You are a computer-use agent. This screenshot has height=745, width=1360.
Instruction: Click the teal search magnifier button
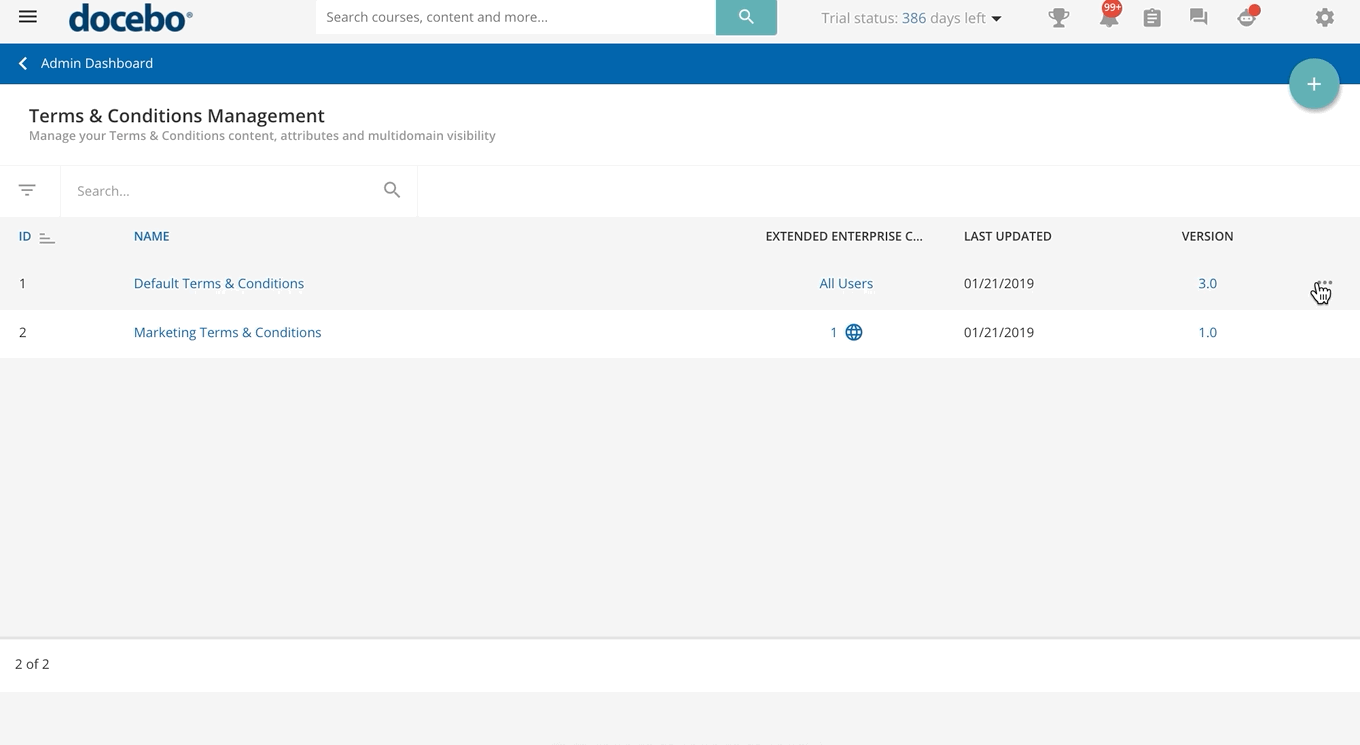[746, 17]
